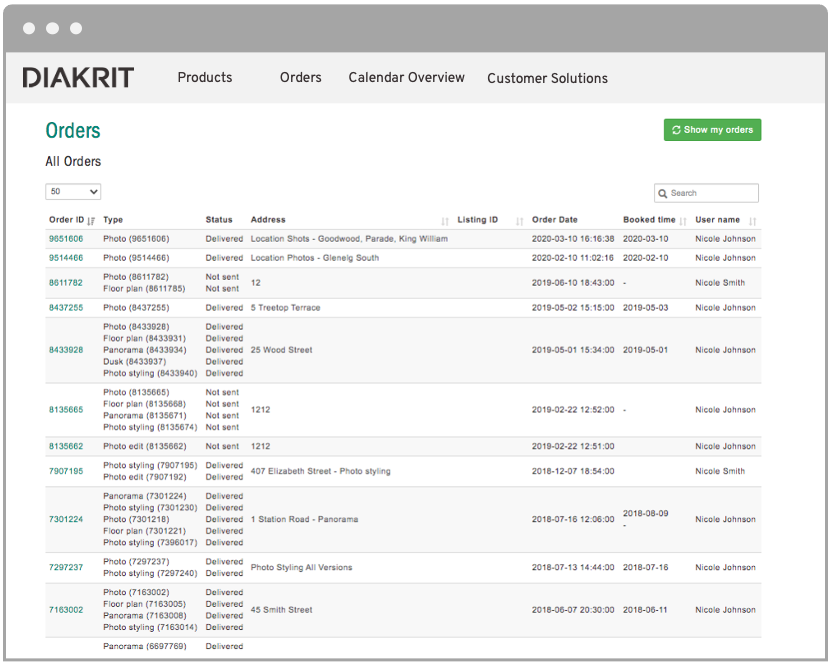Click the magnifier icon in the search box
Image resolution: width=829 pixels, height=664 pixels.
(x=663, y=193)
